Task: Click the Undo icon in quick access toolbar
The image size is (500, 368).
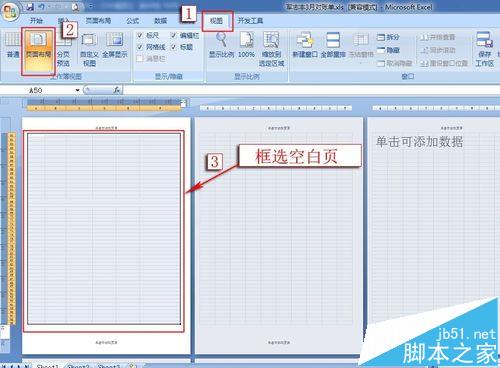Action: tap(42, 7)
